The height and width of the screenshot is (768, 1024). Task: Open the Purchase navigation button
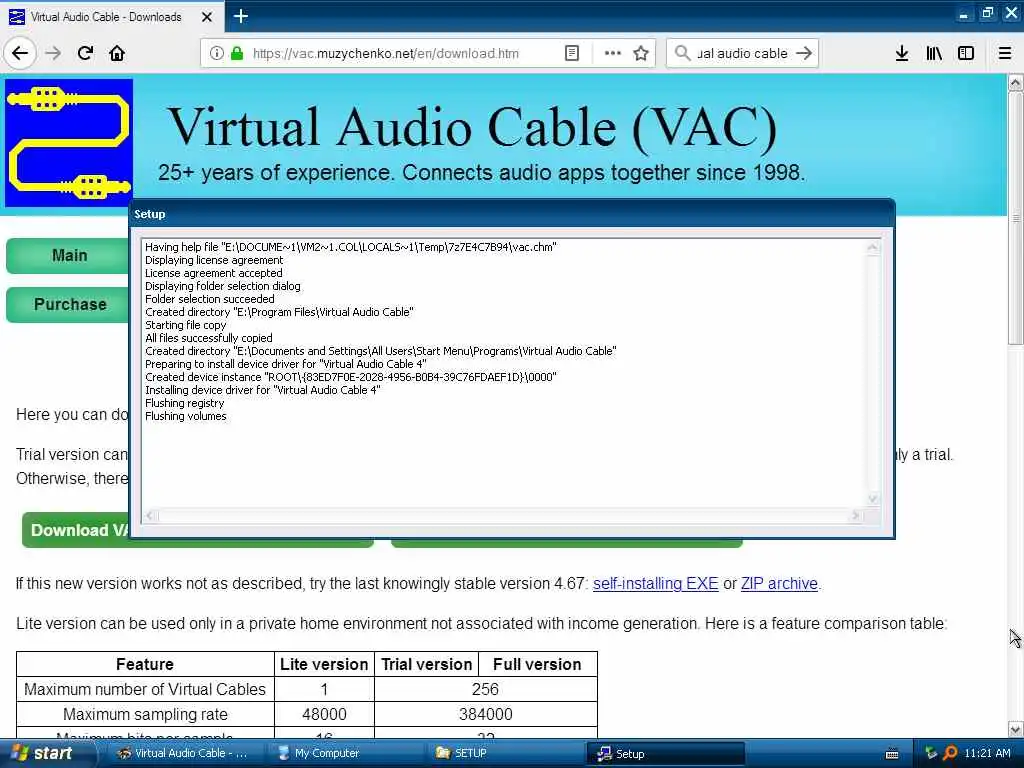pyautogui.click(x=68, y=304)
